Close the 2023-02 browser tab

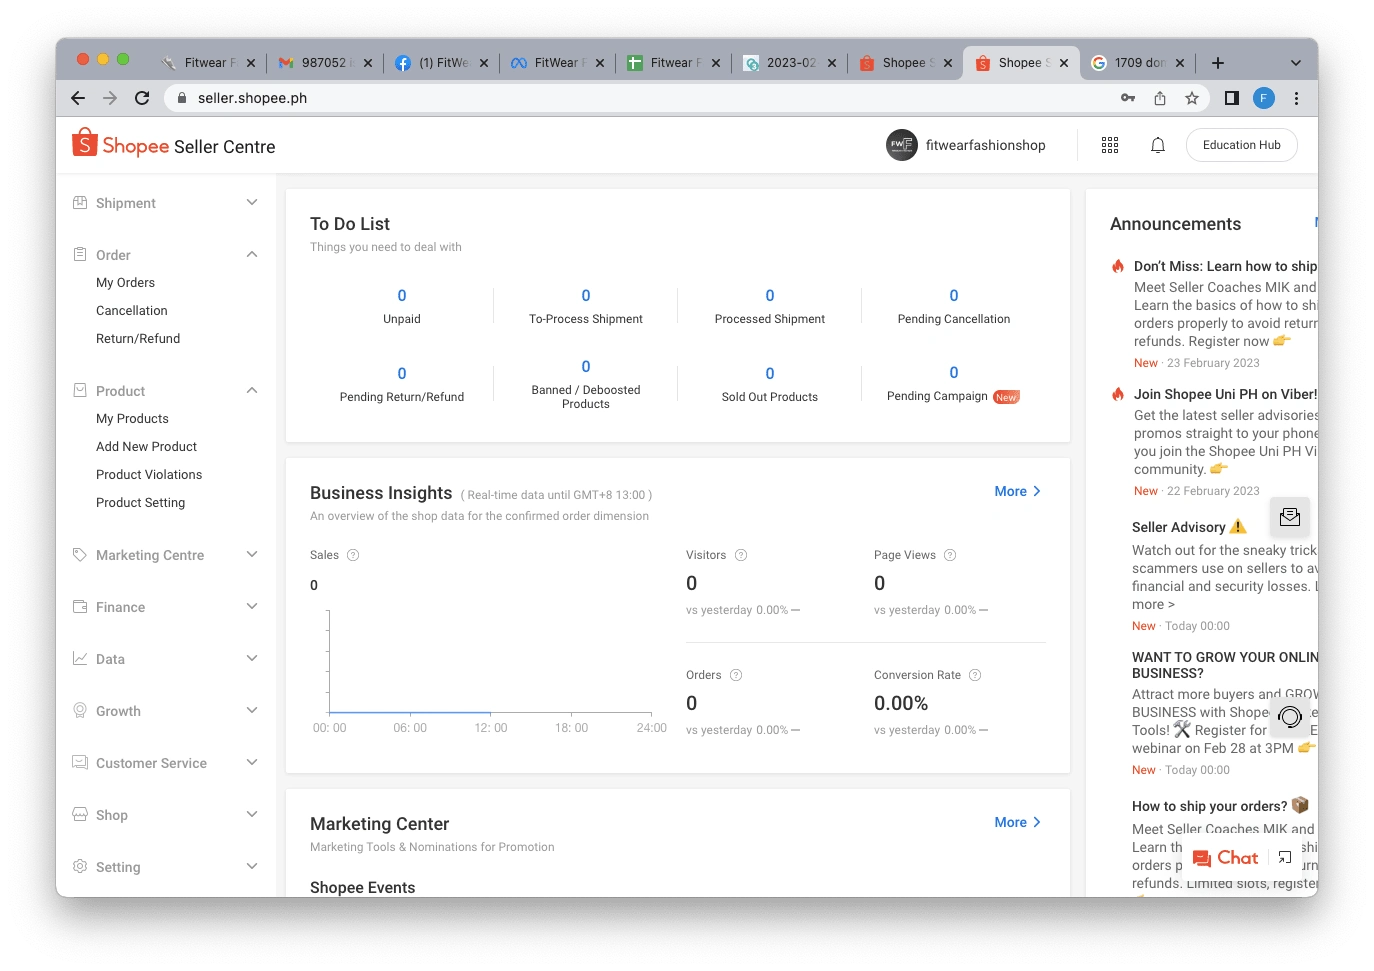point(832,63)
